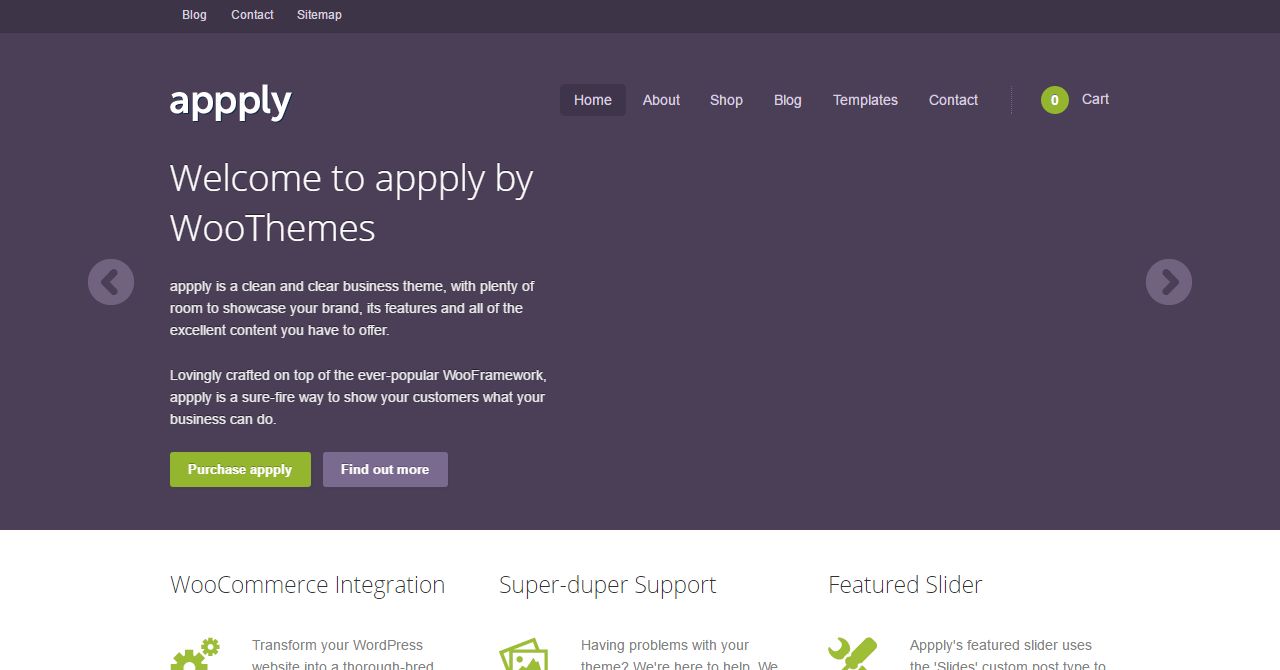Viewport: 1280px width, 670px height.
Task: Go to previous slide arrow
Action: coord(111,282)
